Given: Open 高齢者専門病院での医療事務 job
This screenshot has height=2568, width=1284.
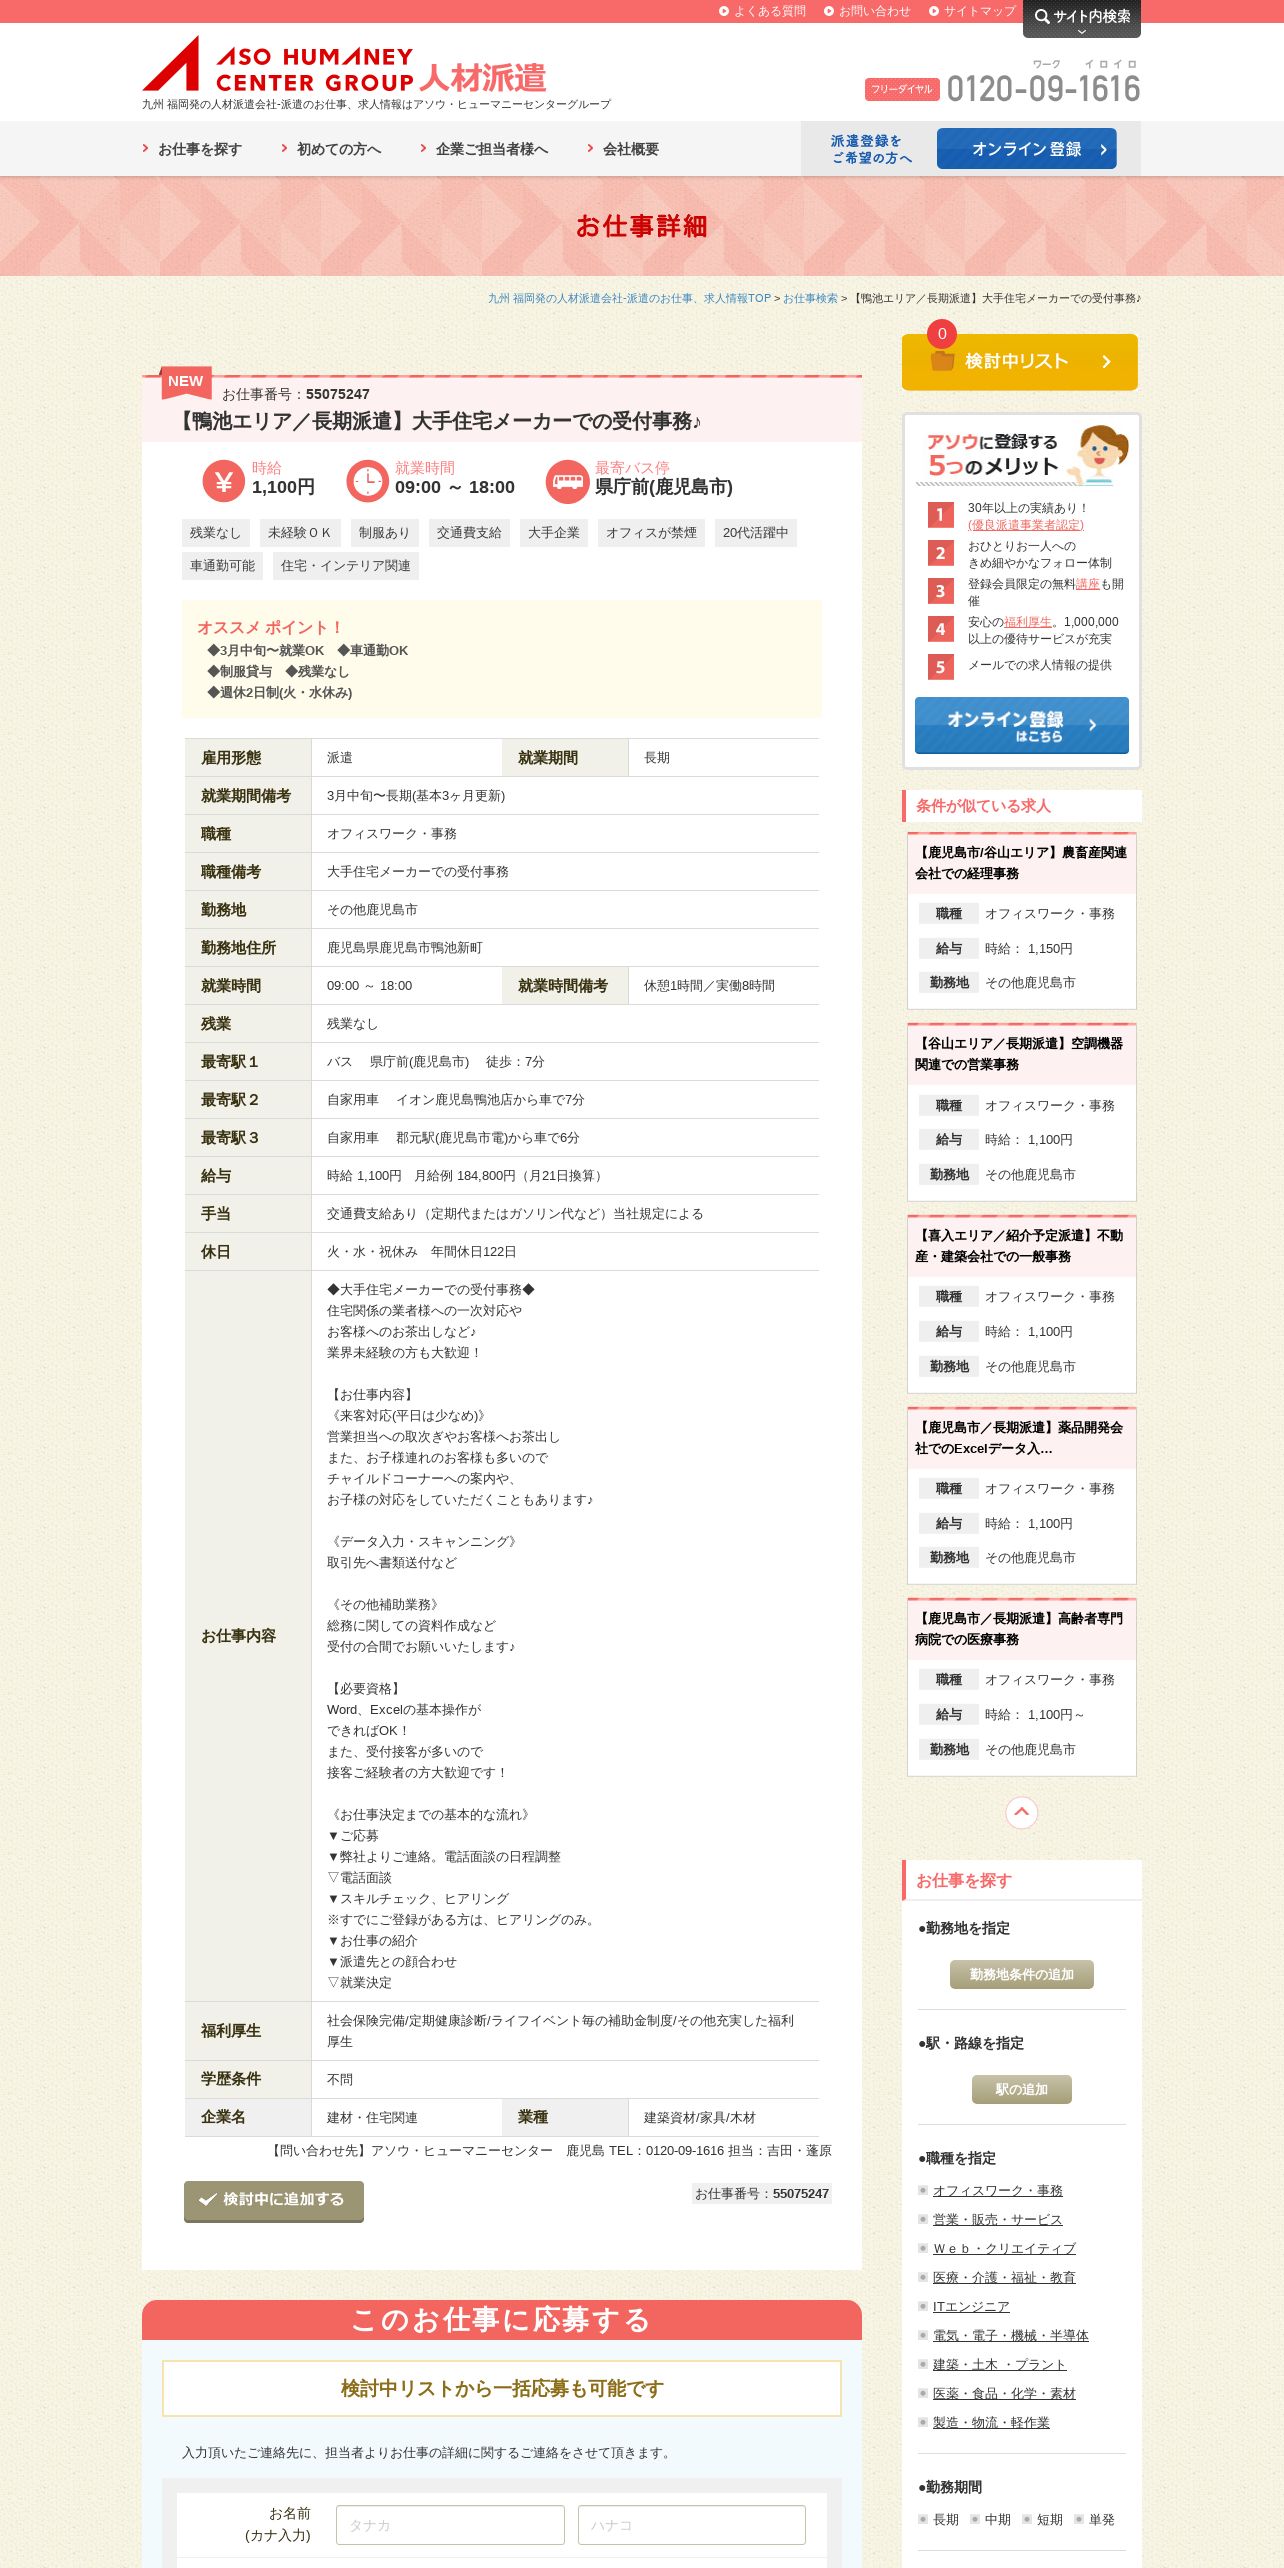Looking at the screenshot, I should [1021, 1629].
